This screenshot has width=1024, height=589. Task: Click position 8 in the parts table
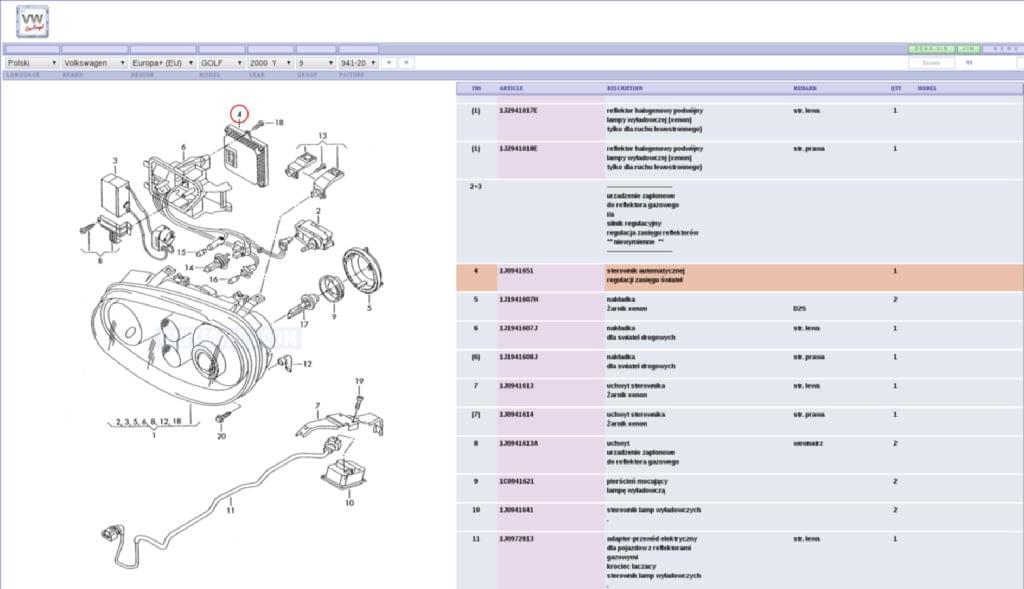[475, 443]
